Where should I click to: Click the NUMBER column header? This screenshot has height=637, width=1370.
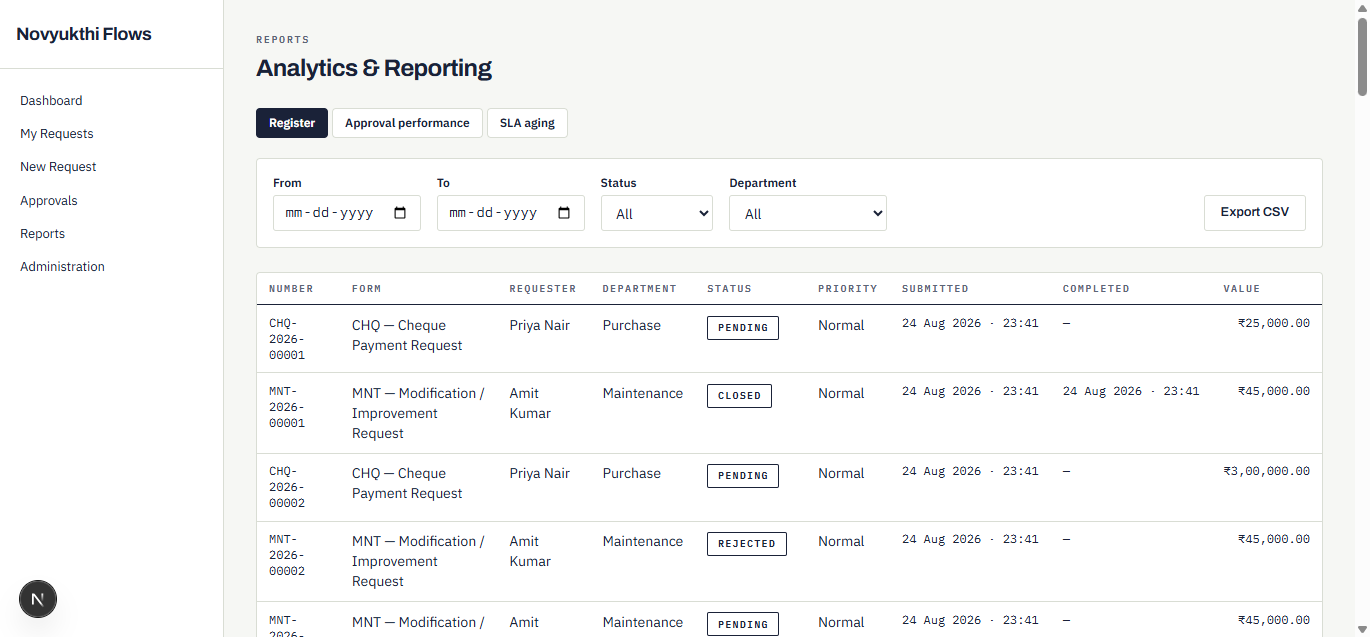pos(291,289)
